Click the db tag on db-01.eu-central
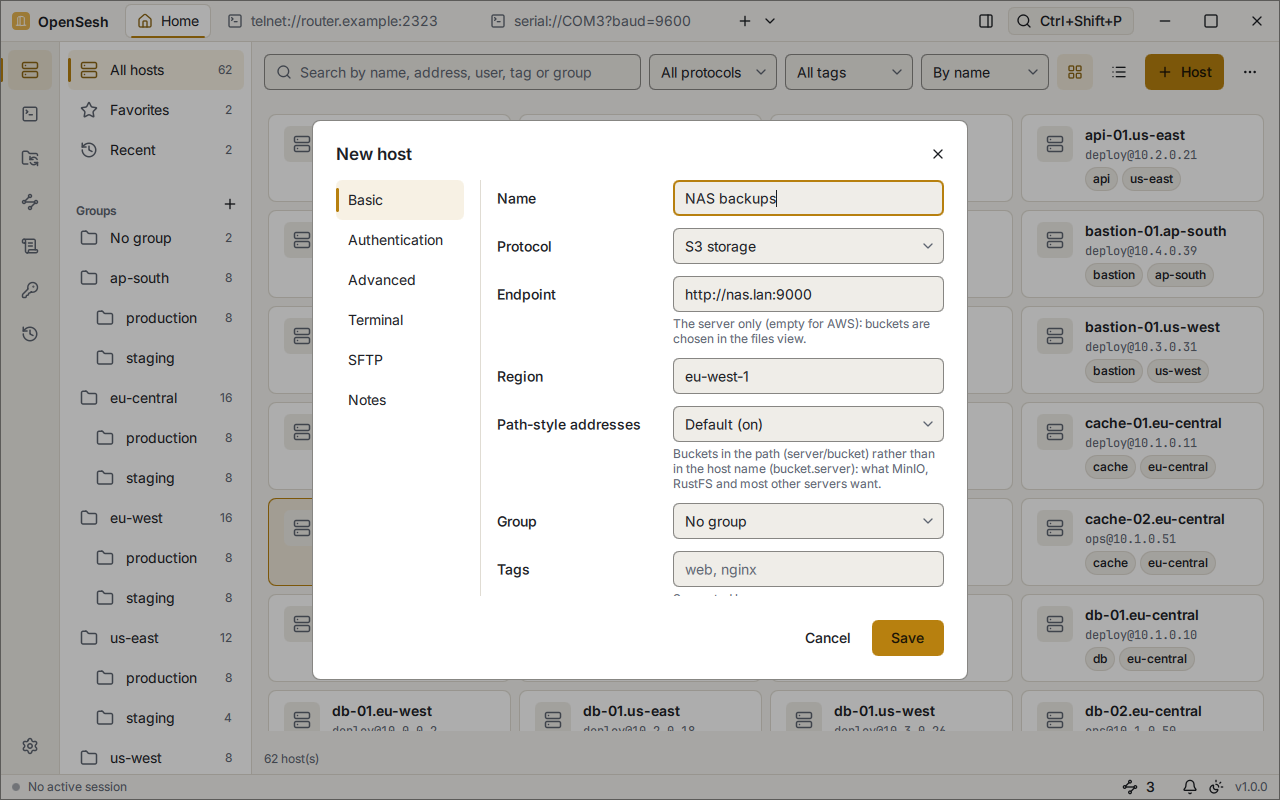This screenshot has height=800, width=1280. 1100,659
